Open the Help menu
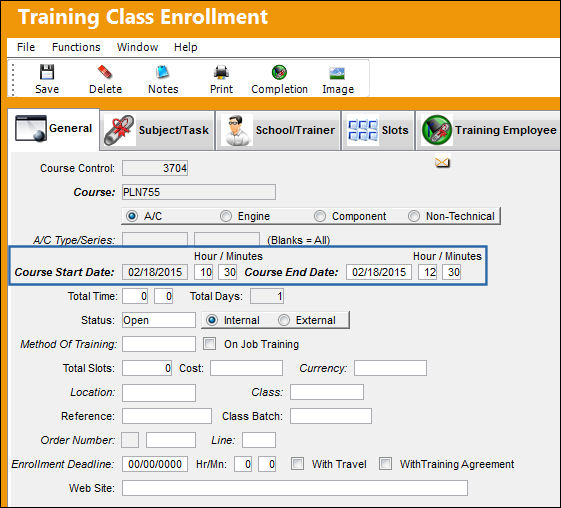561x508 pixels. click(186, 47)
